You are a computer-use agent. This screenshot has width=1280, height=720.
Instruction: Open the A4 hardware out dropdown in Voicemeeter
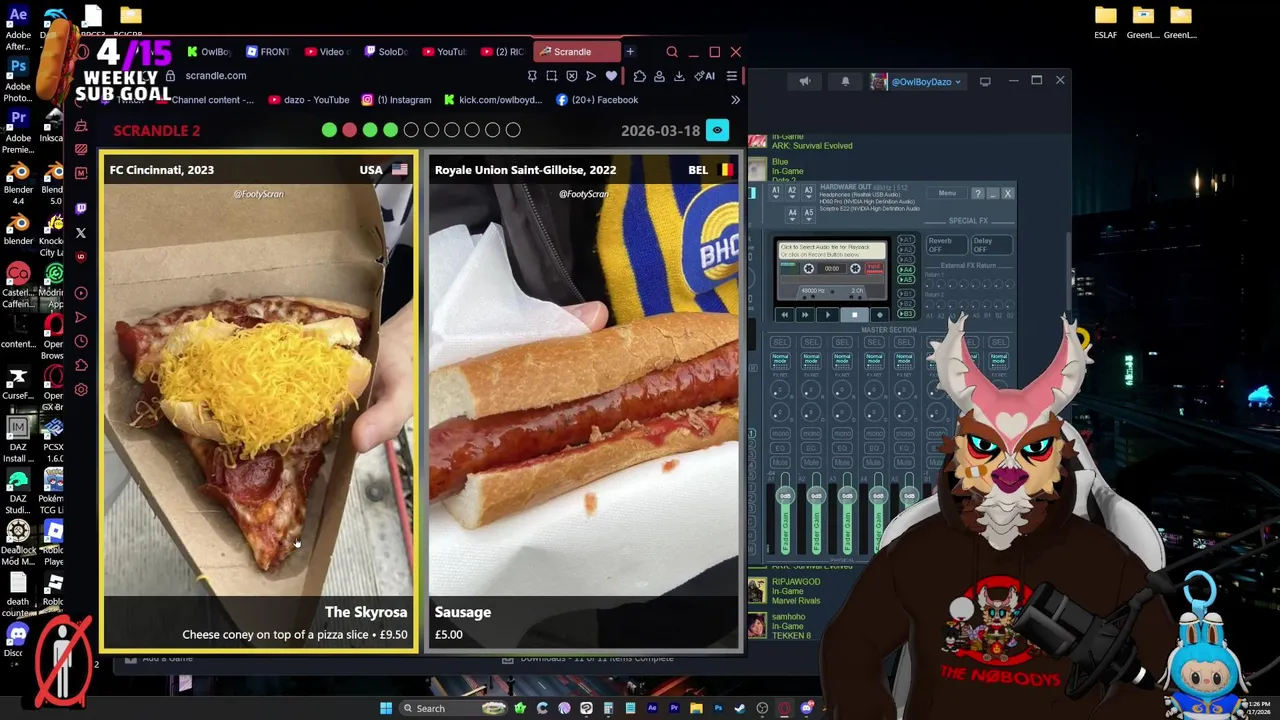(793, 215)
